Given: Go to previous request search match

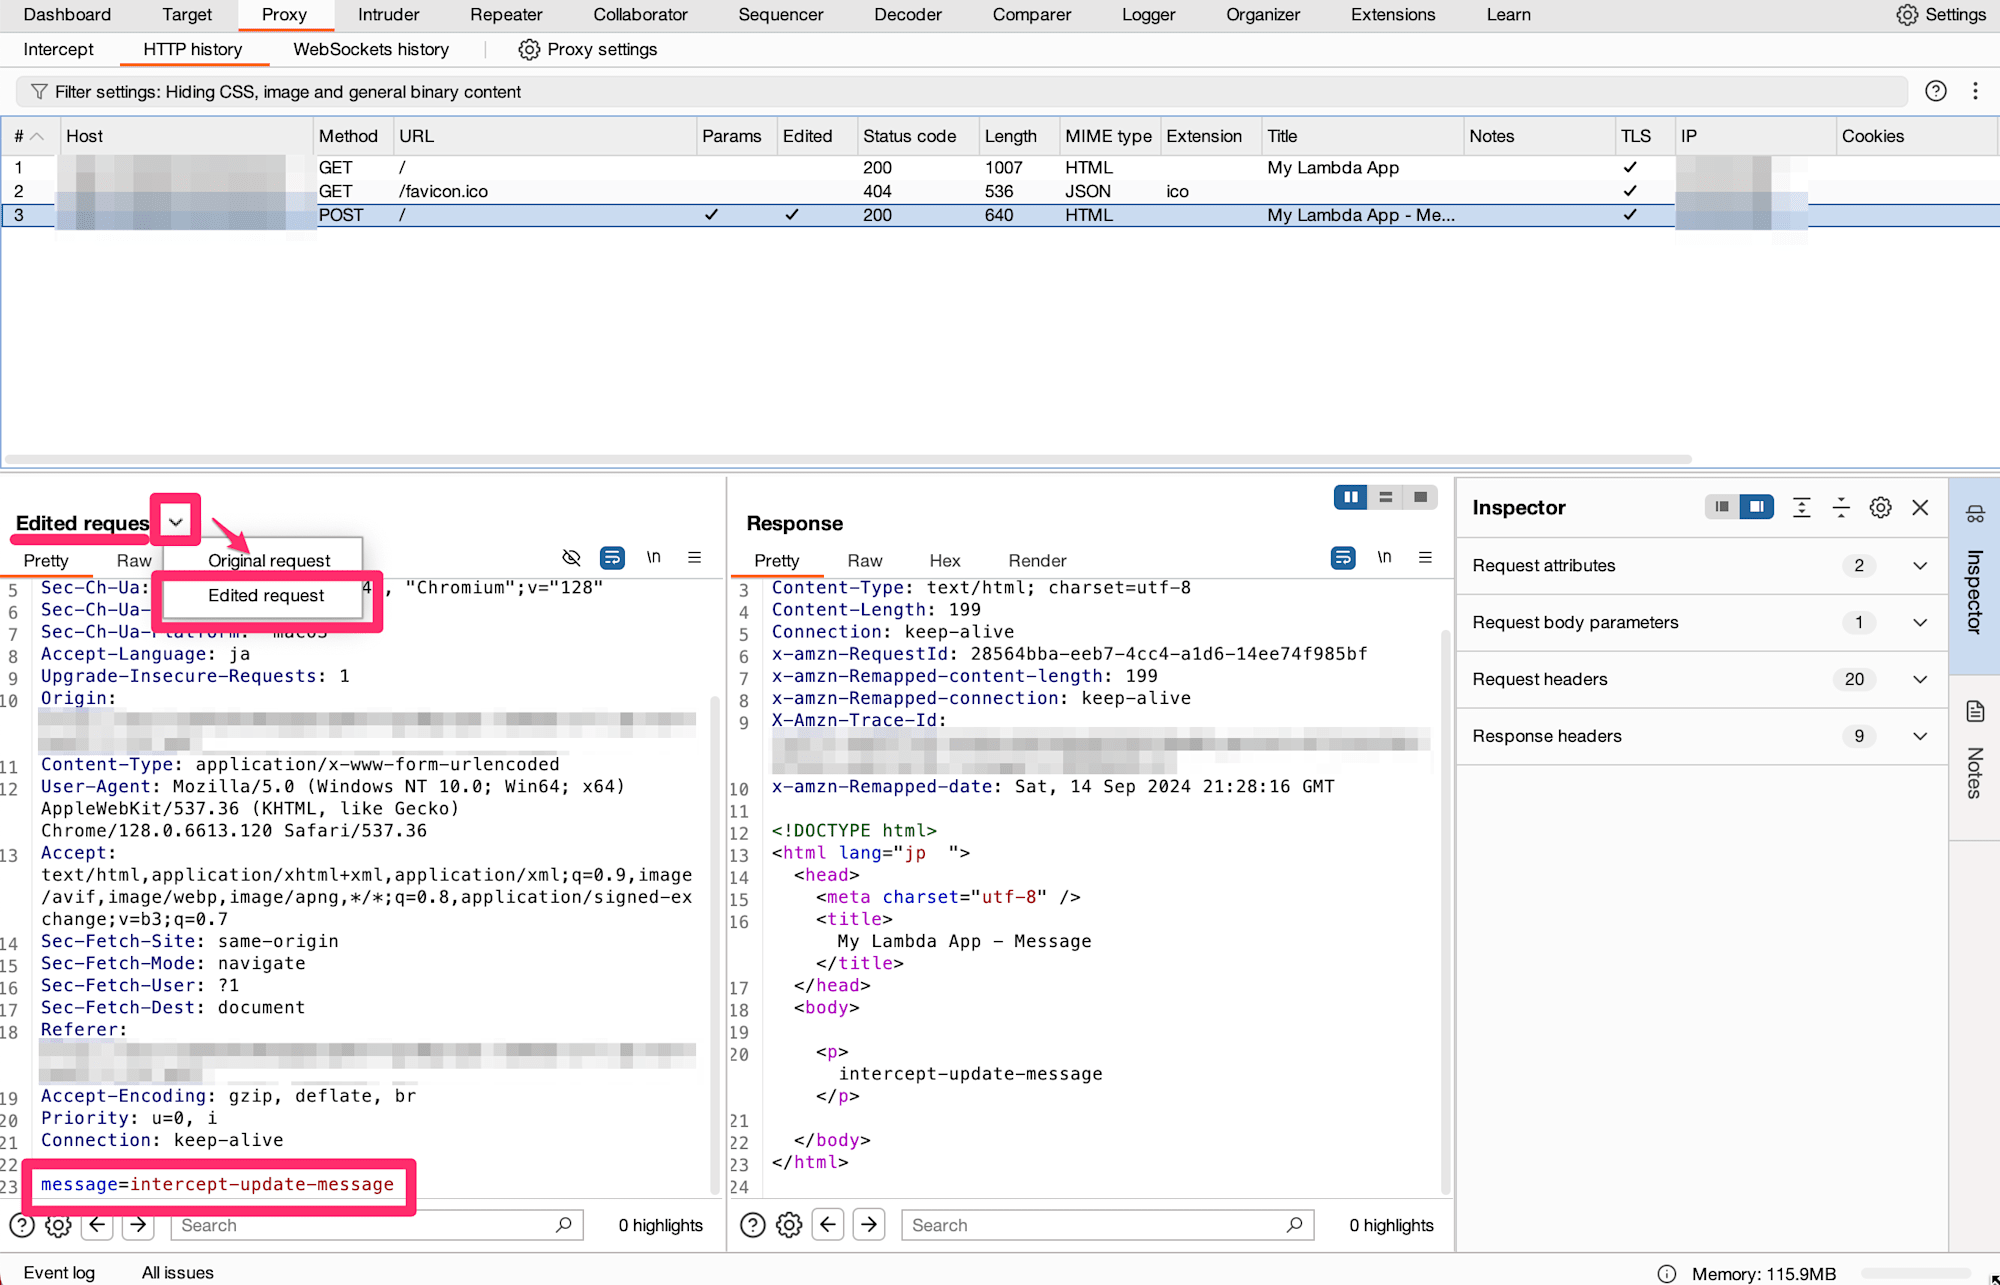Looking at the screenshot, I should click(x=97, y=1225).
